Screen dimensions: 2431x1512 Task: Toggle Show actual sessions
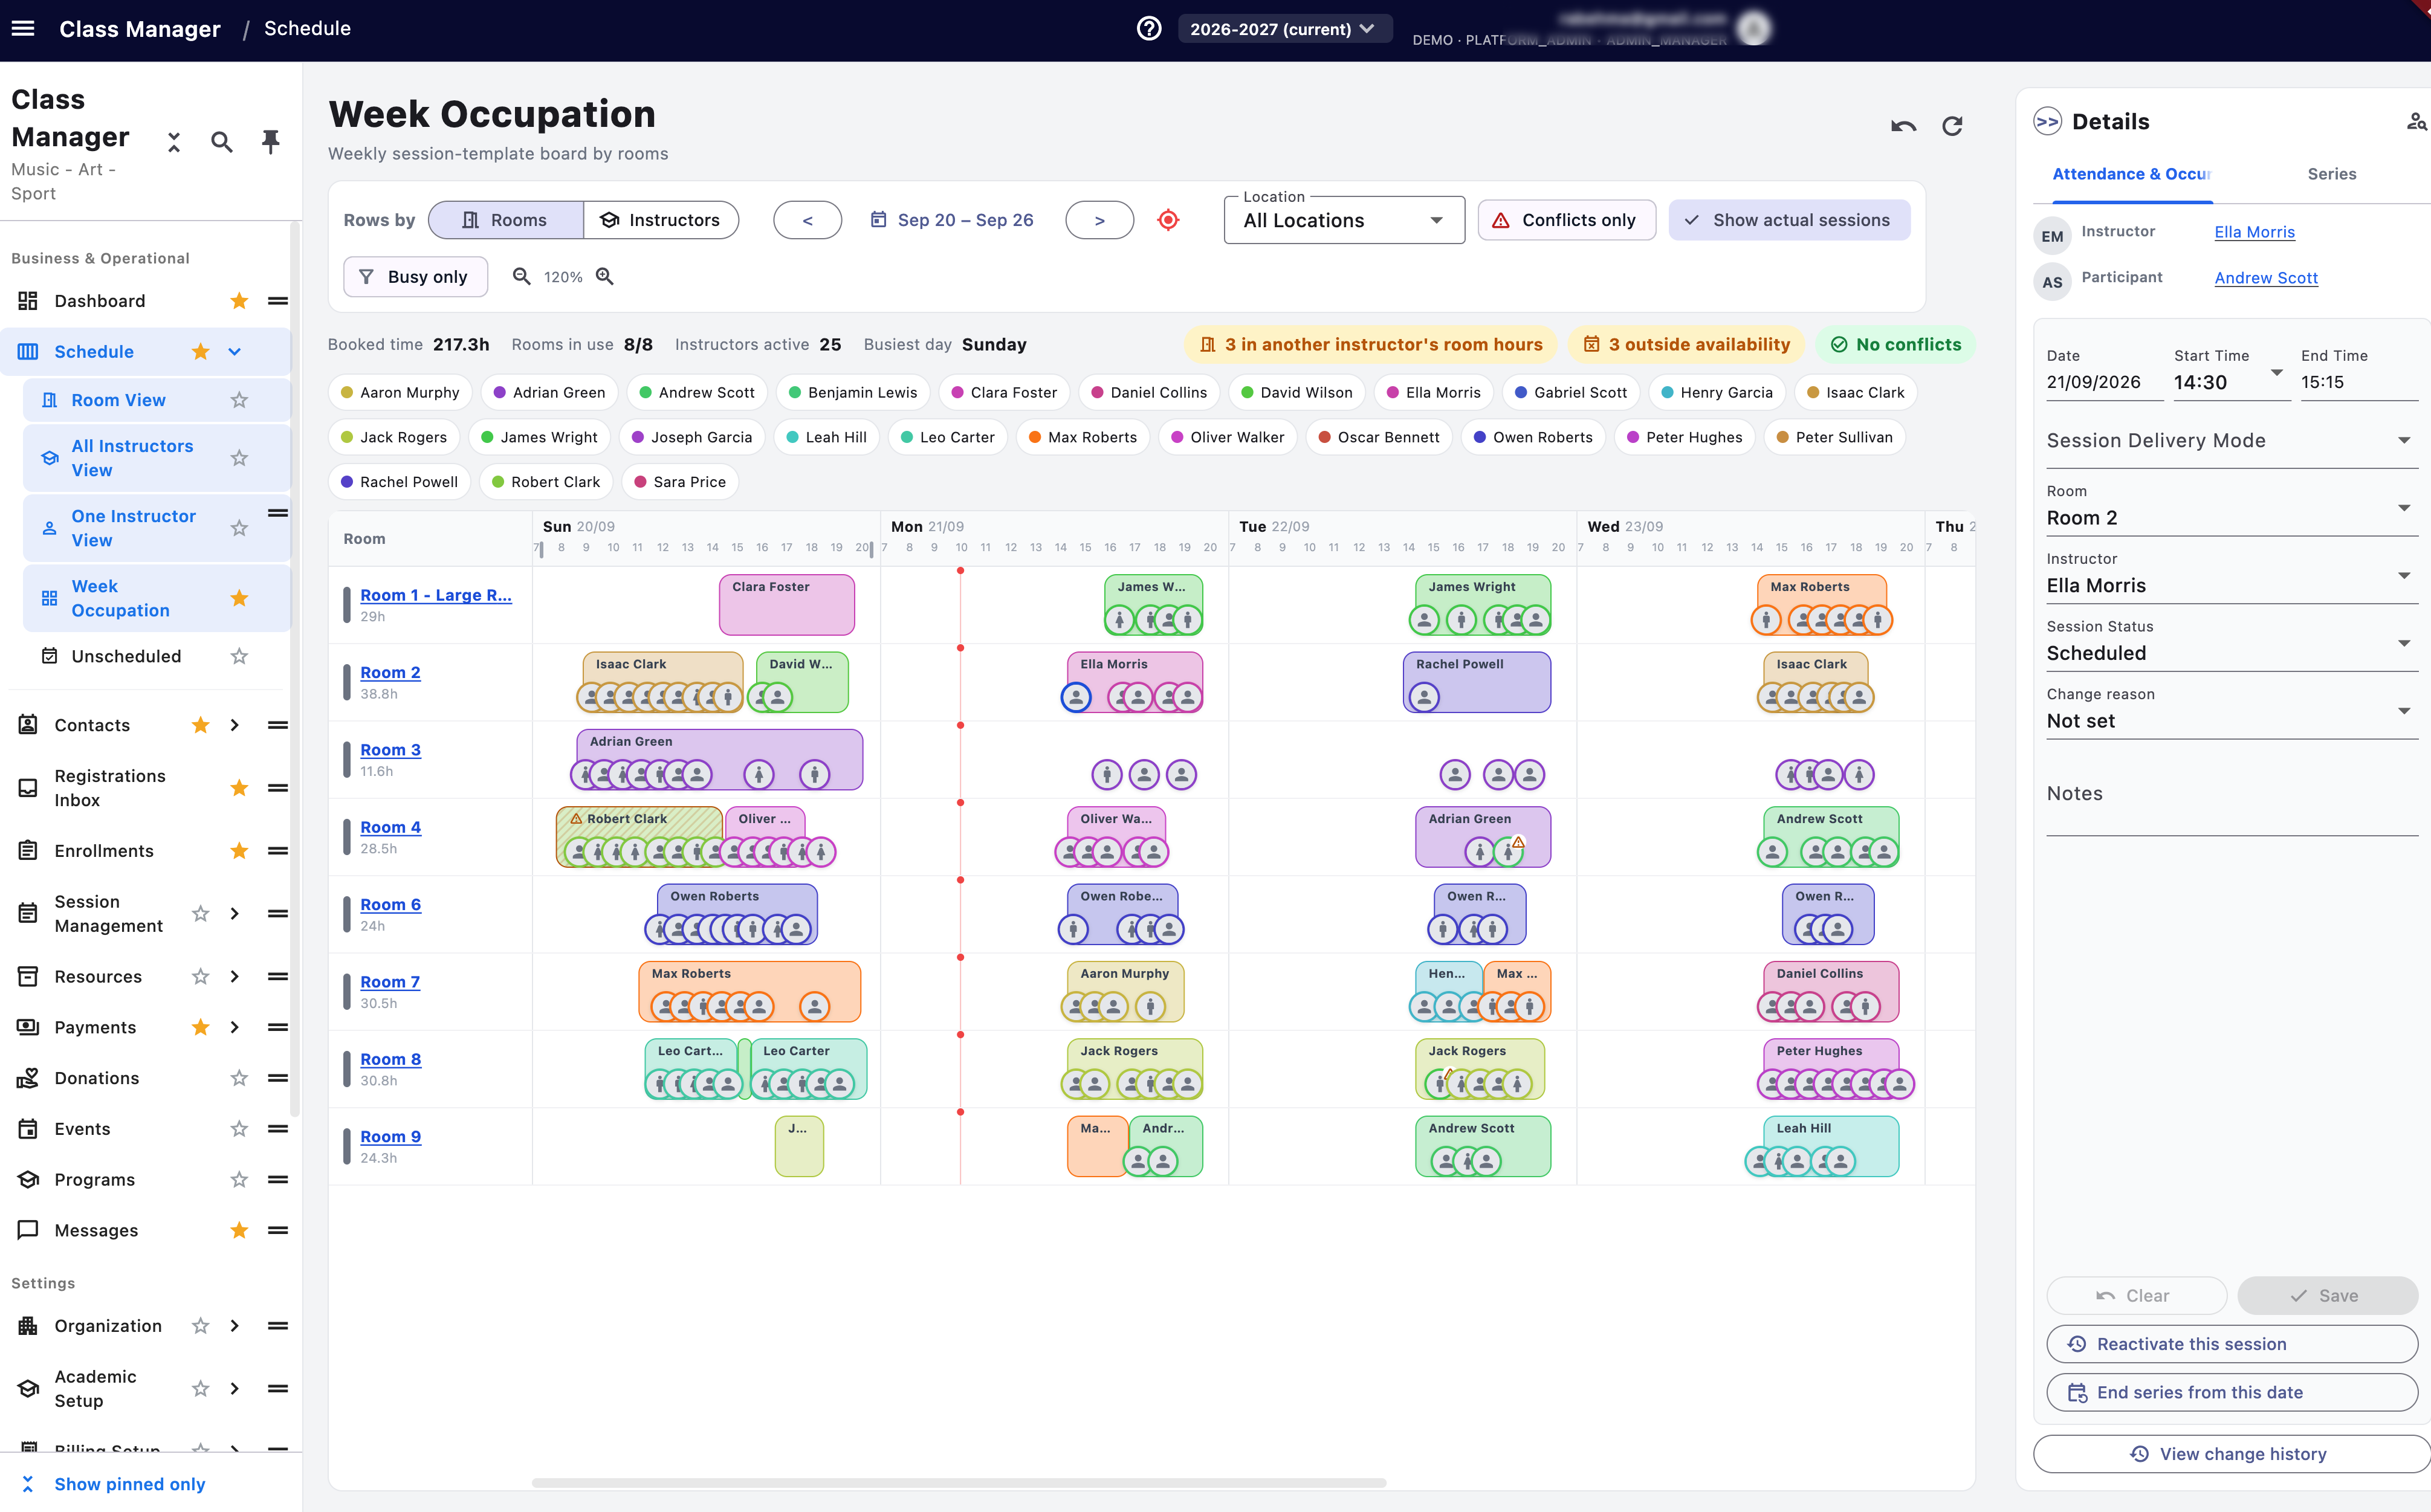click(1788, 220)
